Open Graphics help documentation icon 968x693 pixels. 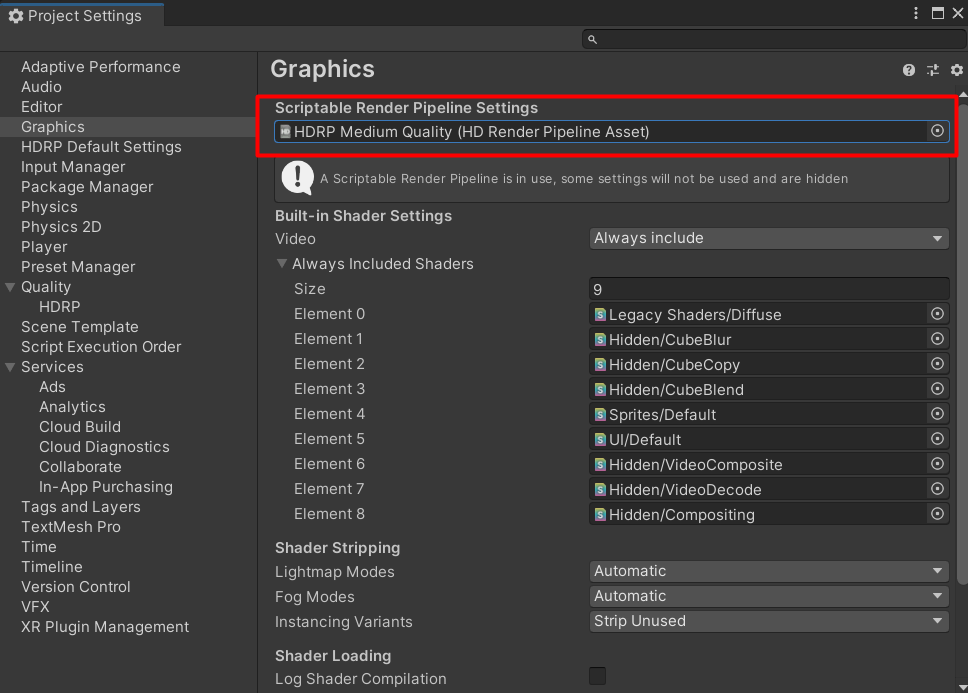(x=908, y=70)
